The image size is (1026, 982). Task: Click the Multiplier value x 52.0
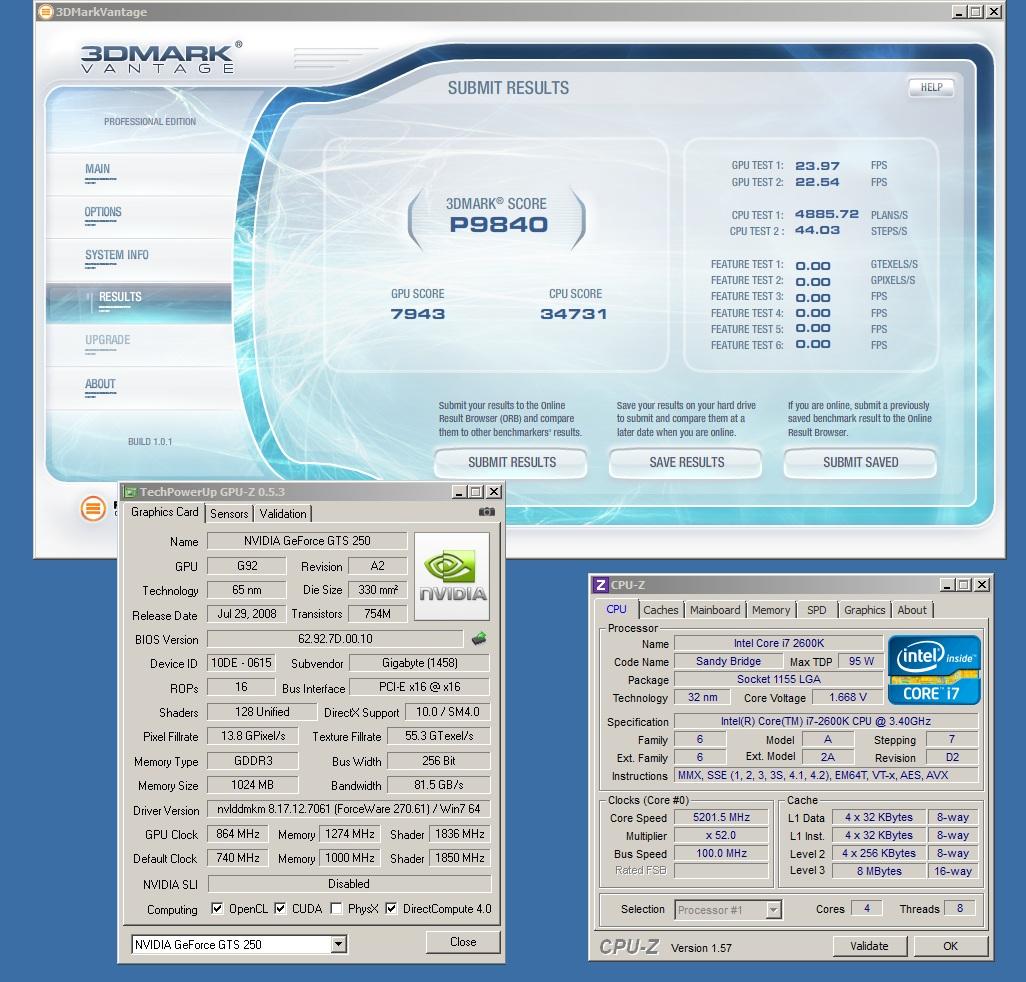[x=721, y=835]
